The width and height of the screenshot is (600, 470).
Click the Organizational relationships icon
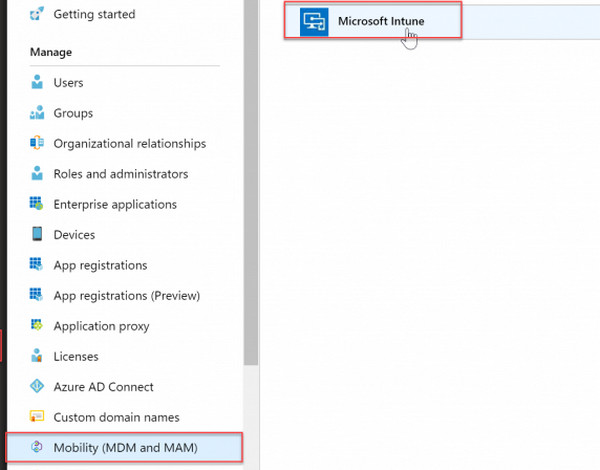point(37,143)
